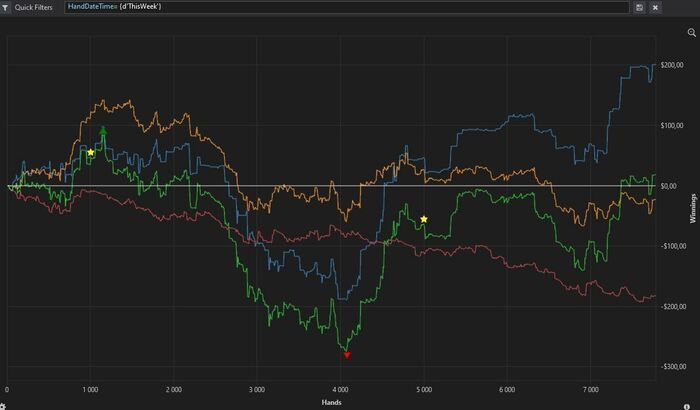
Task: Click the 6 000 hands axis tick
Action: coord(507,389)
